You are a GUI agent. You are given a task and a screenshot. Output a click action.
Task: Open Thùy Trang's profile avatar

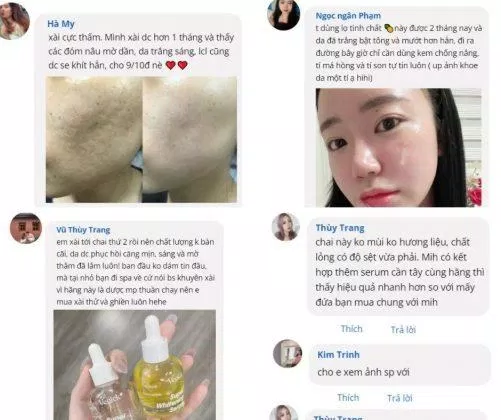[286, 227]
